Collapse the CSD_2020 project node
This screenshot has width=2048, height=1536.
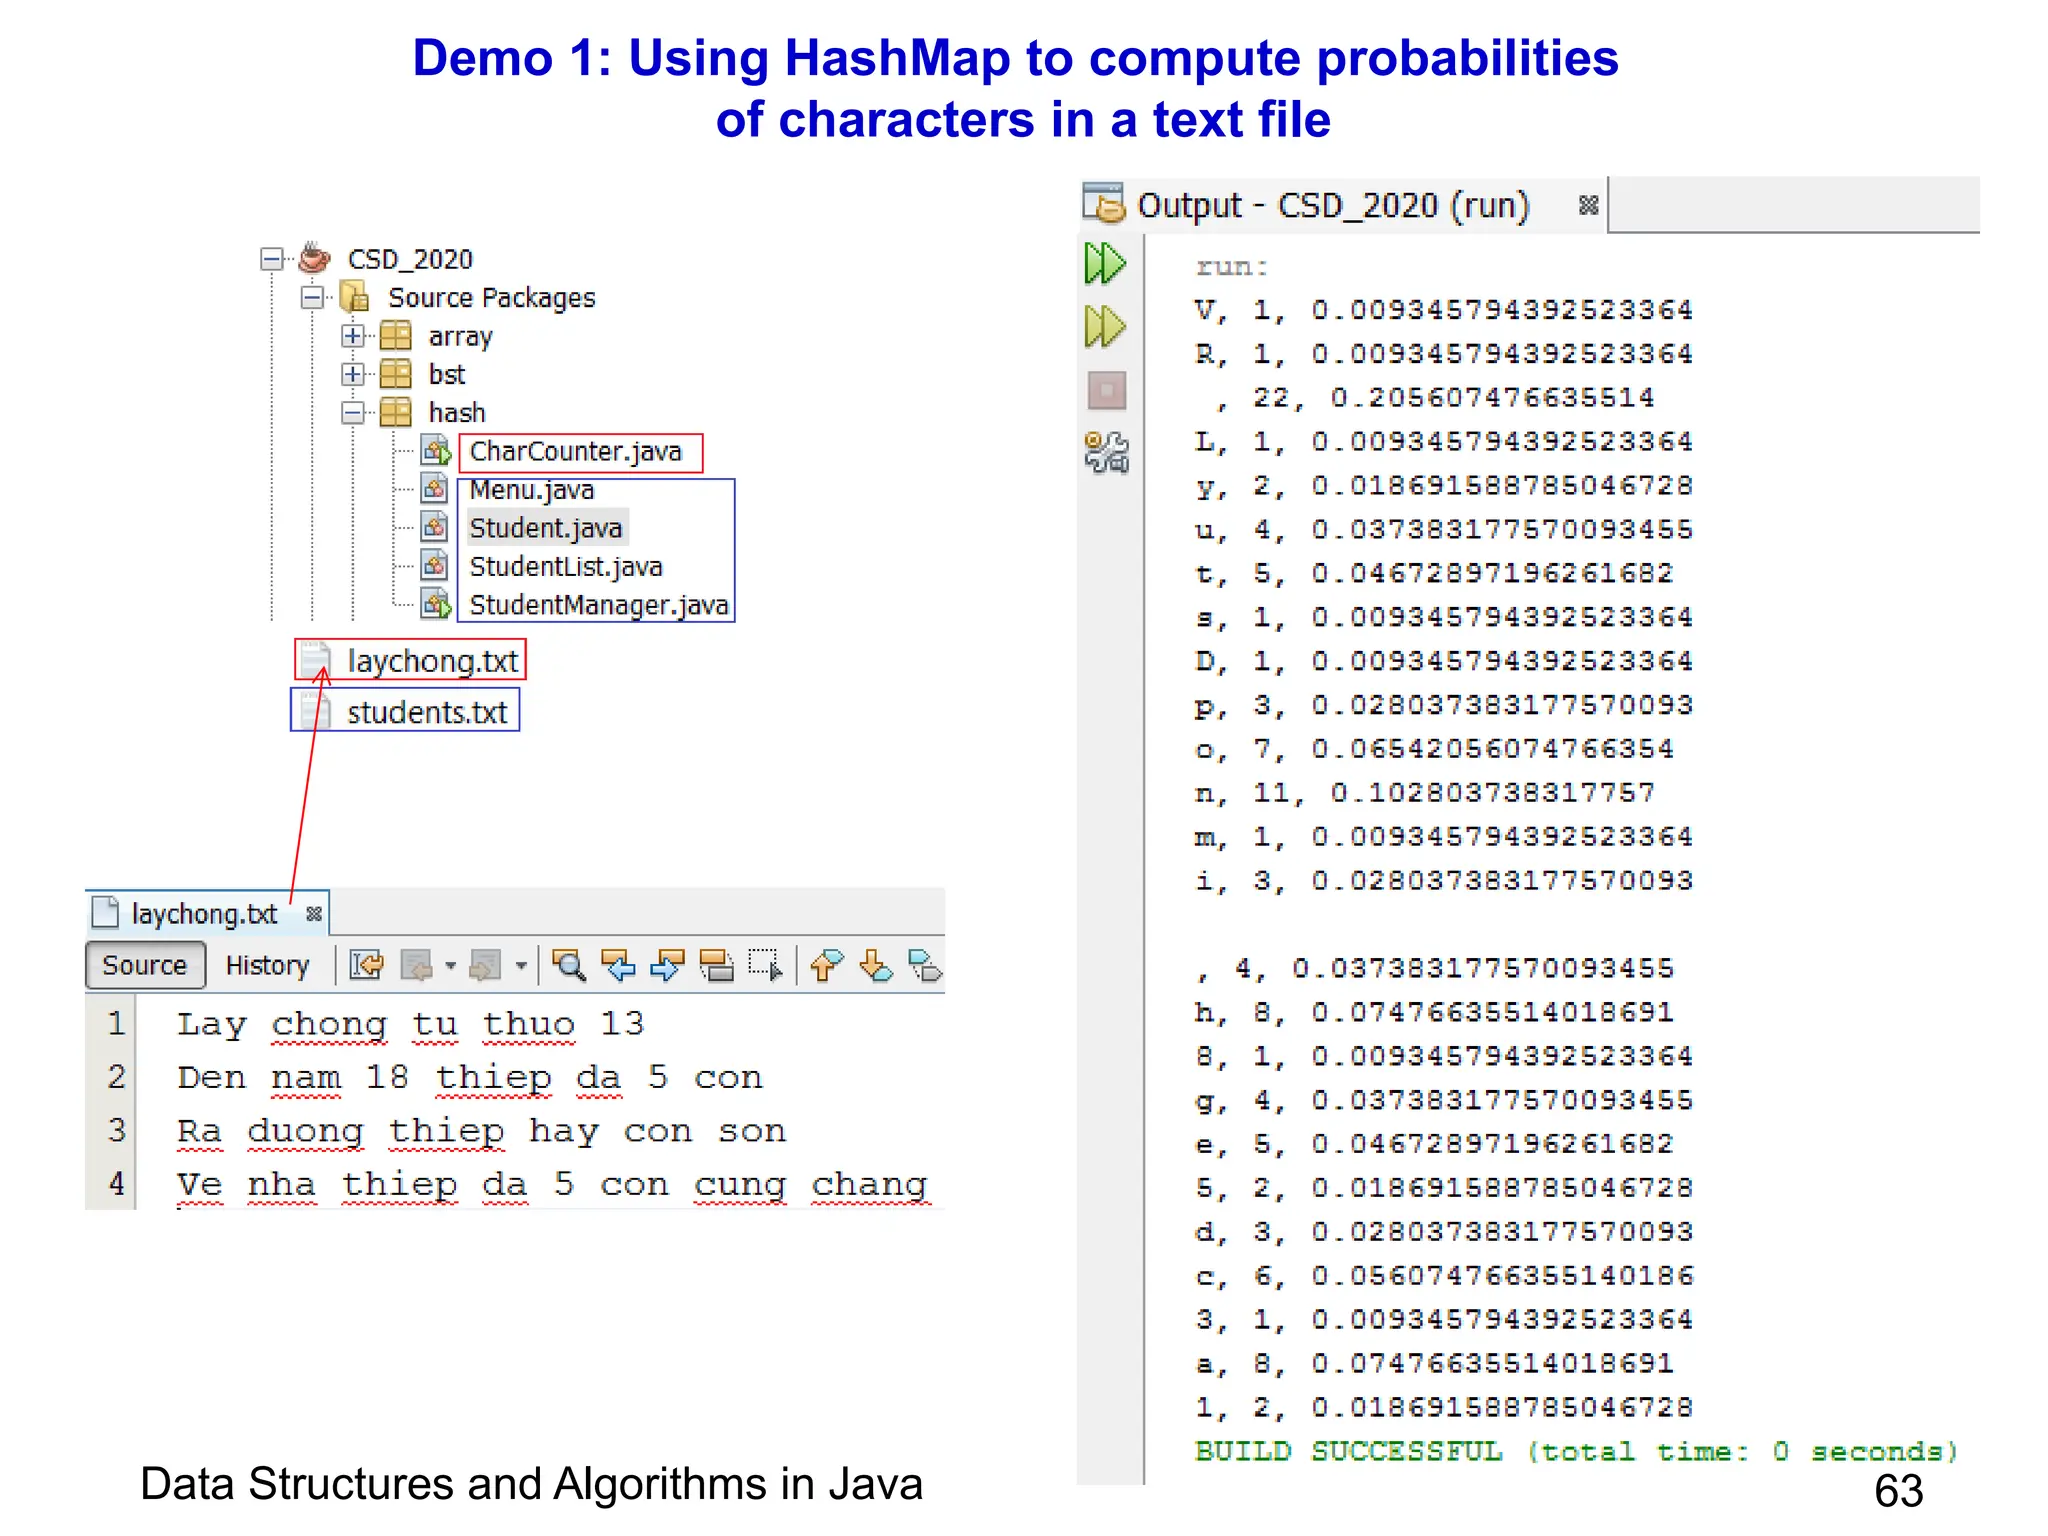tap(271, 259)
